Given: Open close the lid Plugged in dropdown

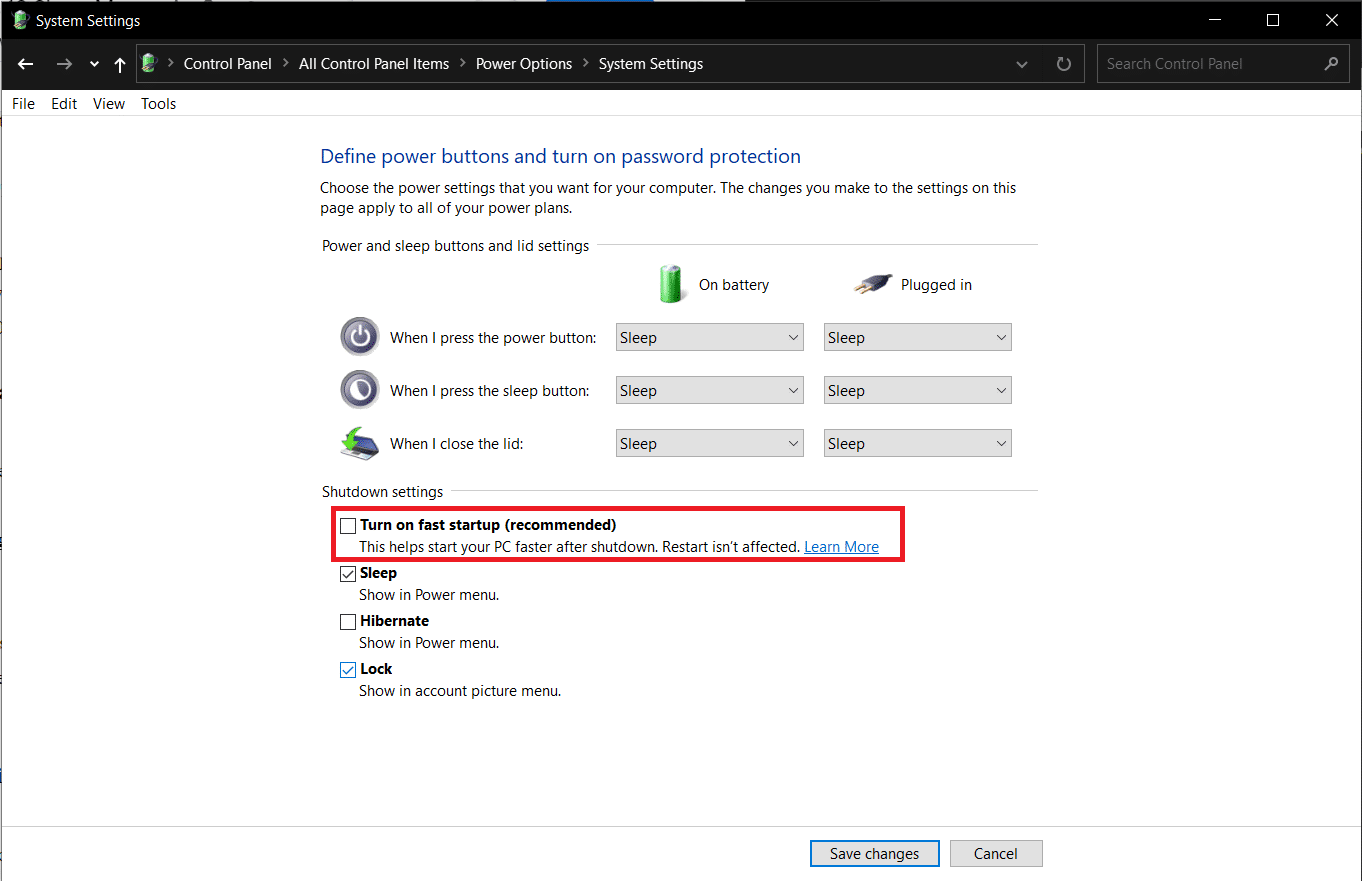Looking at the screenshot, I should click(x=918, y=444).
